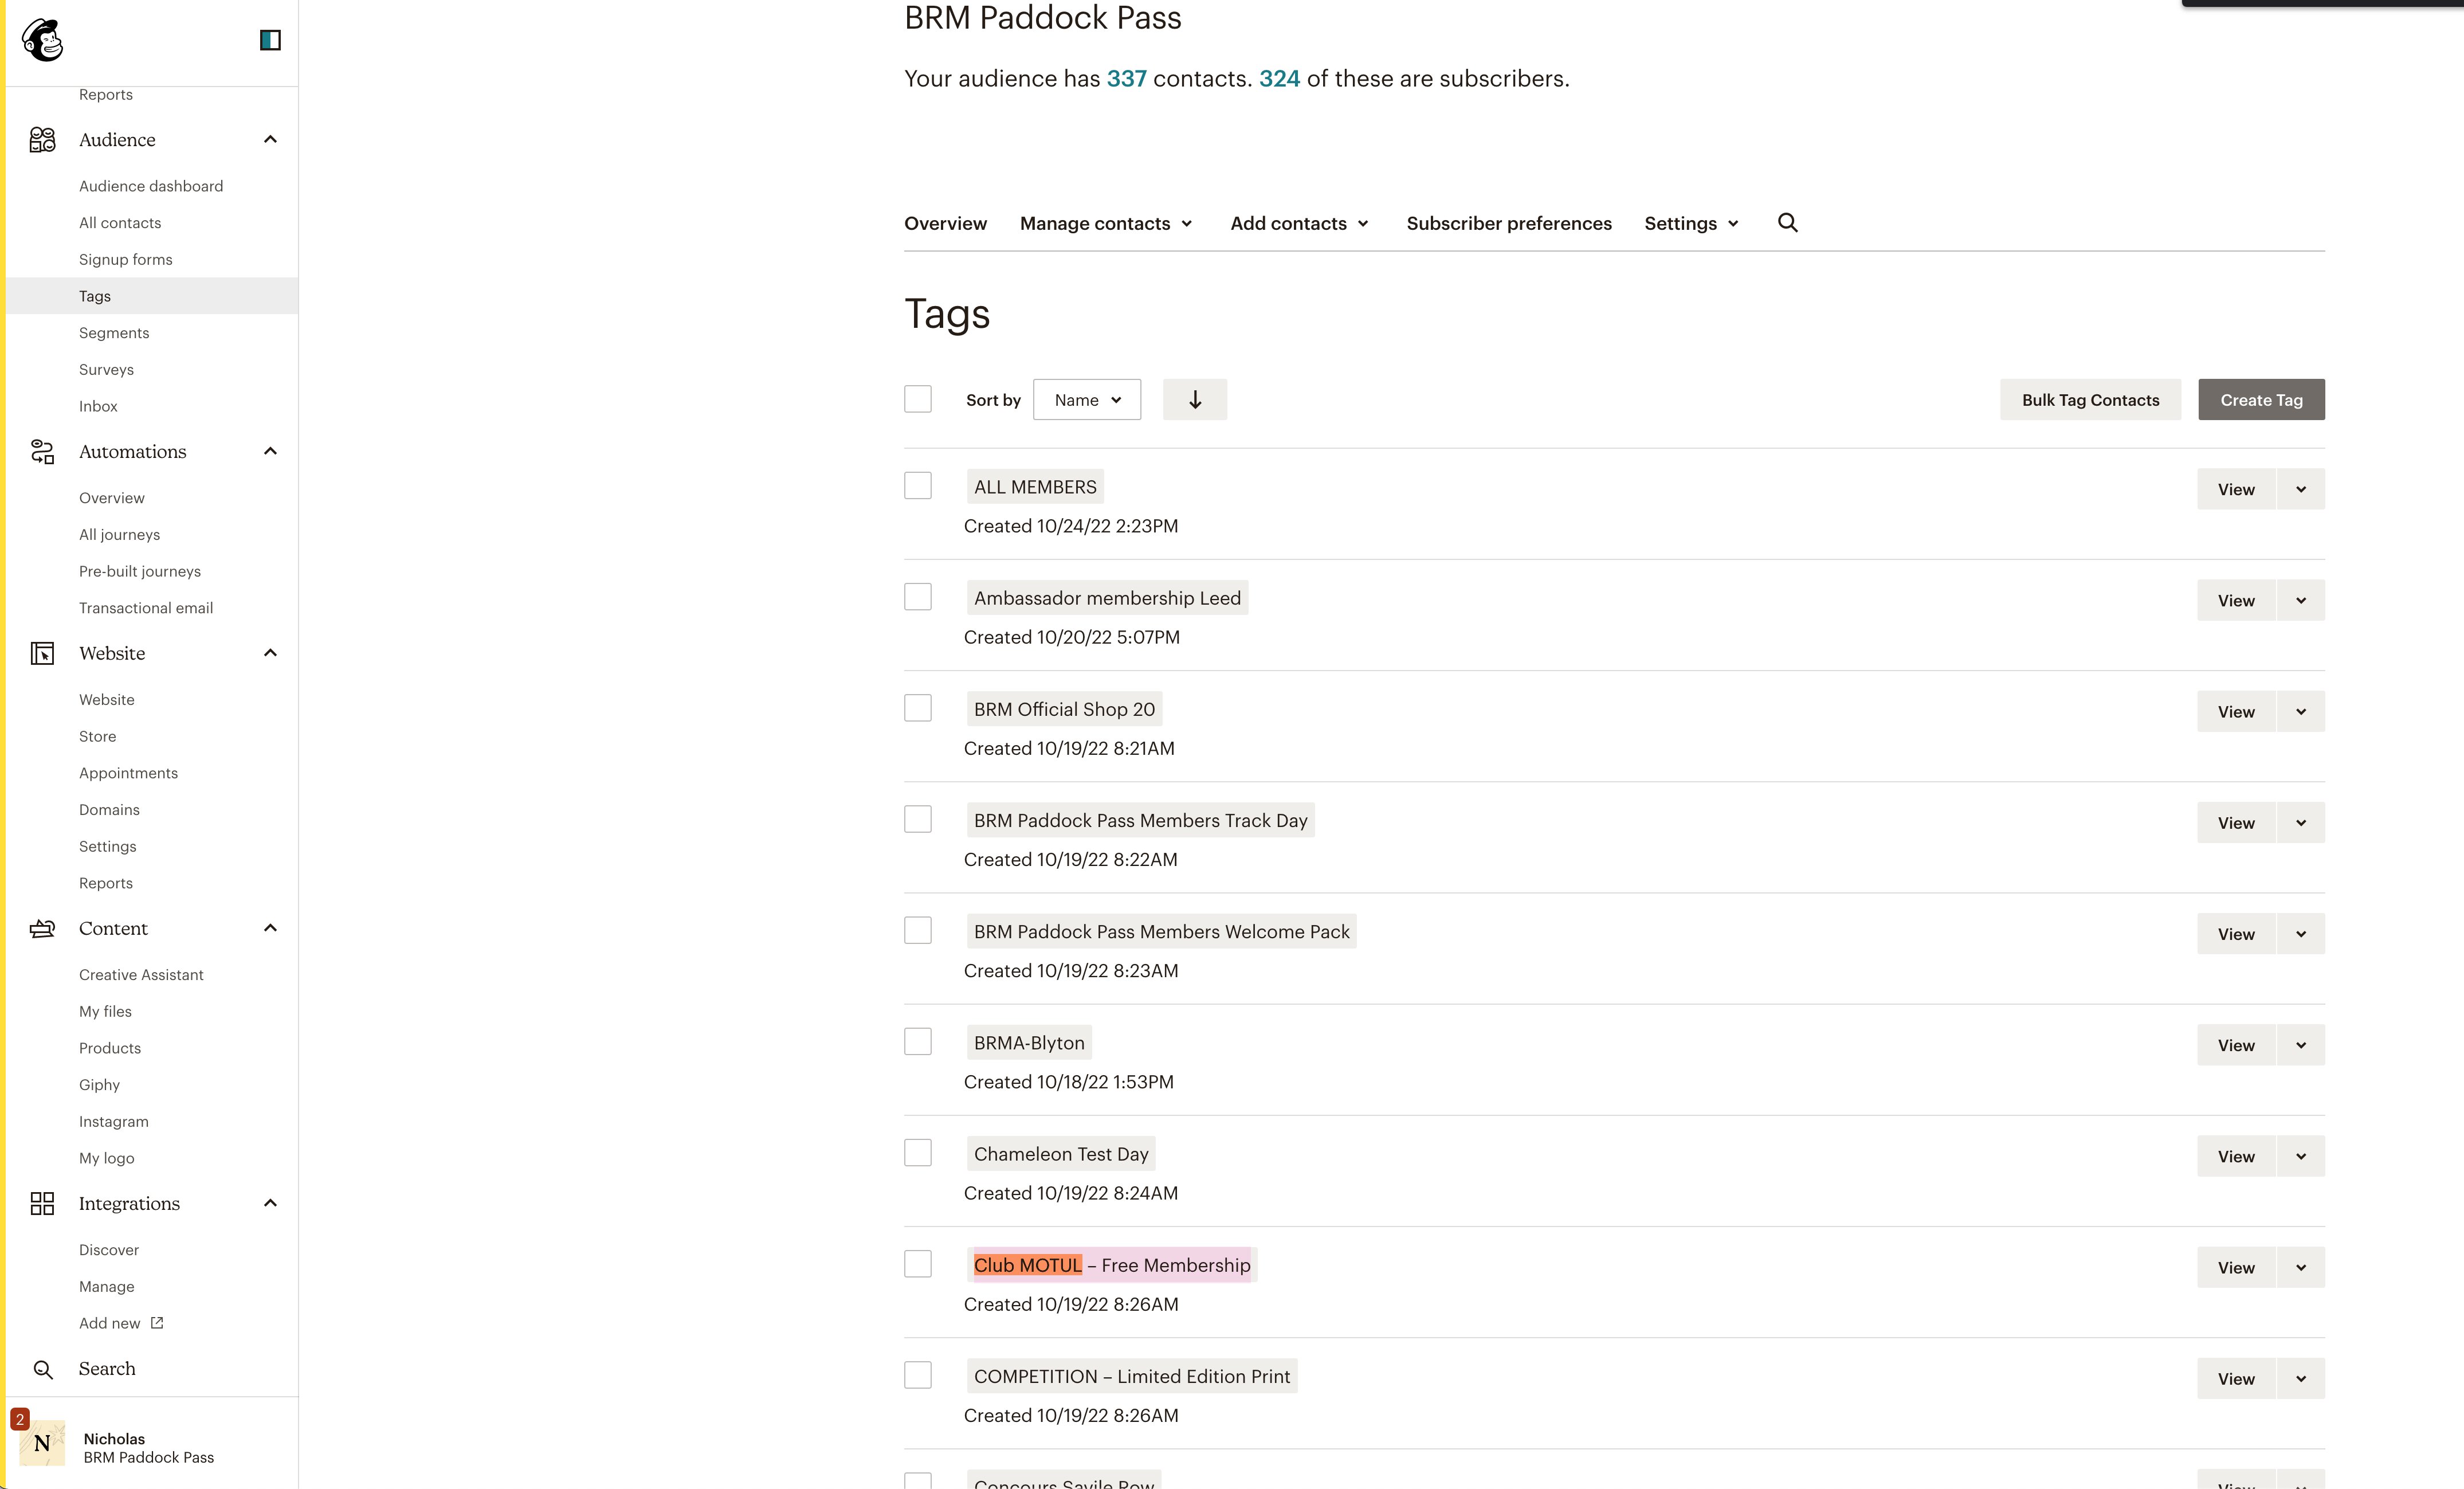Open the notification badge showing 2
The image size is (2464, 1489).
tap(19, 1419)
